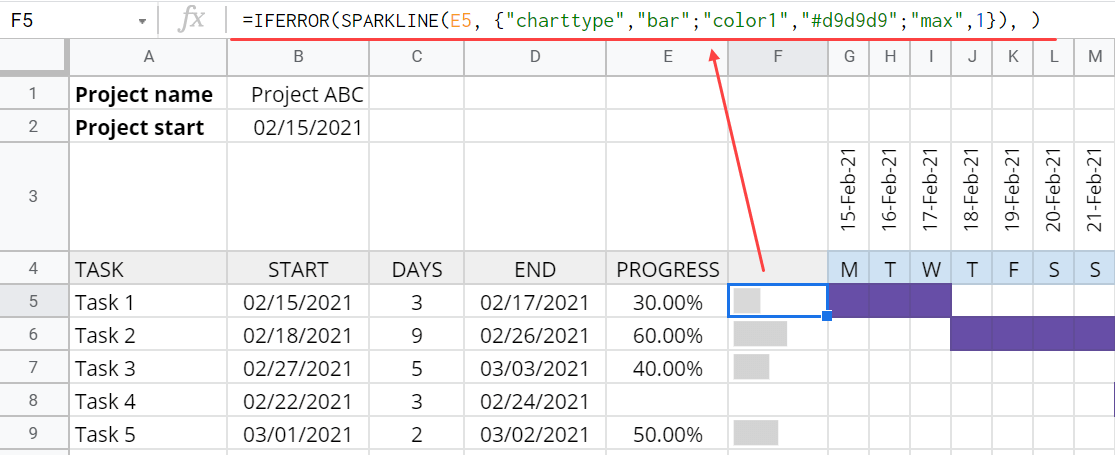Select column M header
Viewport: 1115px width, 455px height.
click(1094, 58)
